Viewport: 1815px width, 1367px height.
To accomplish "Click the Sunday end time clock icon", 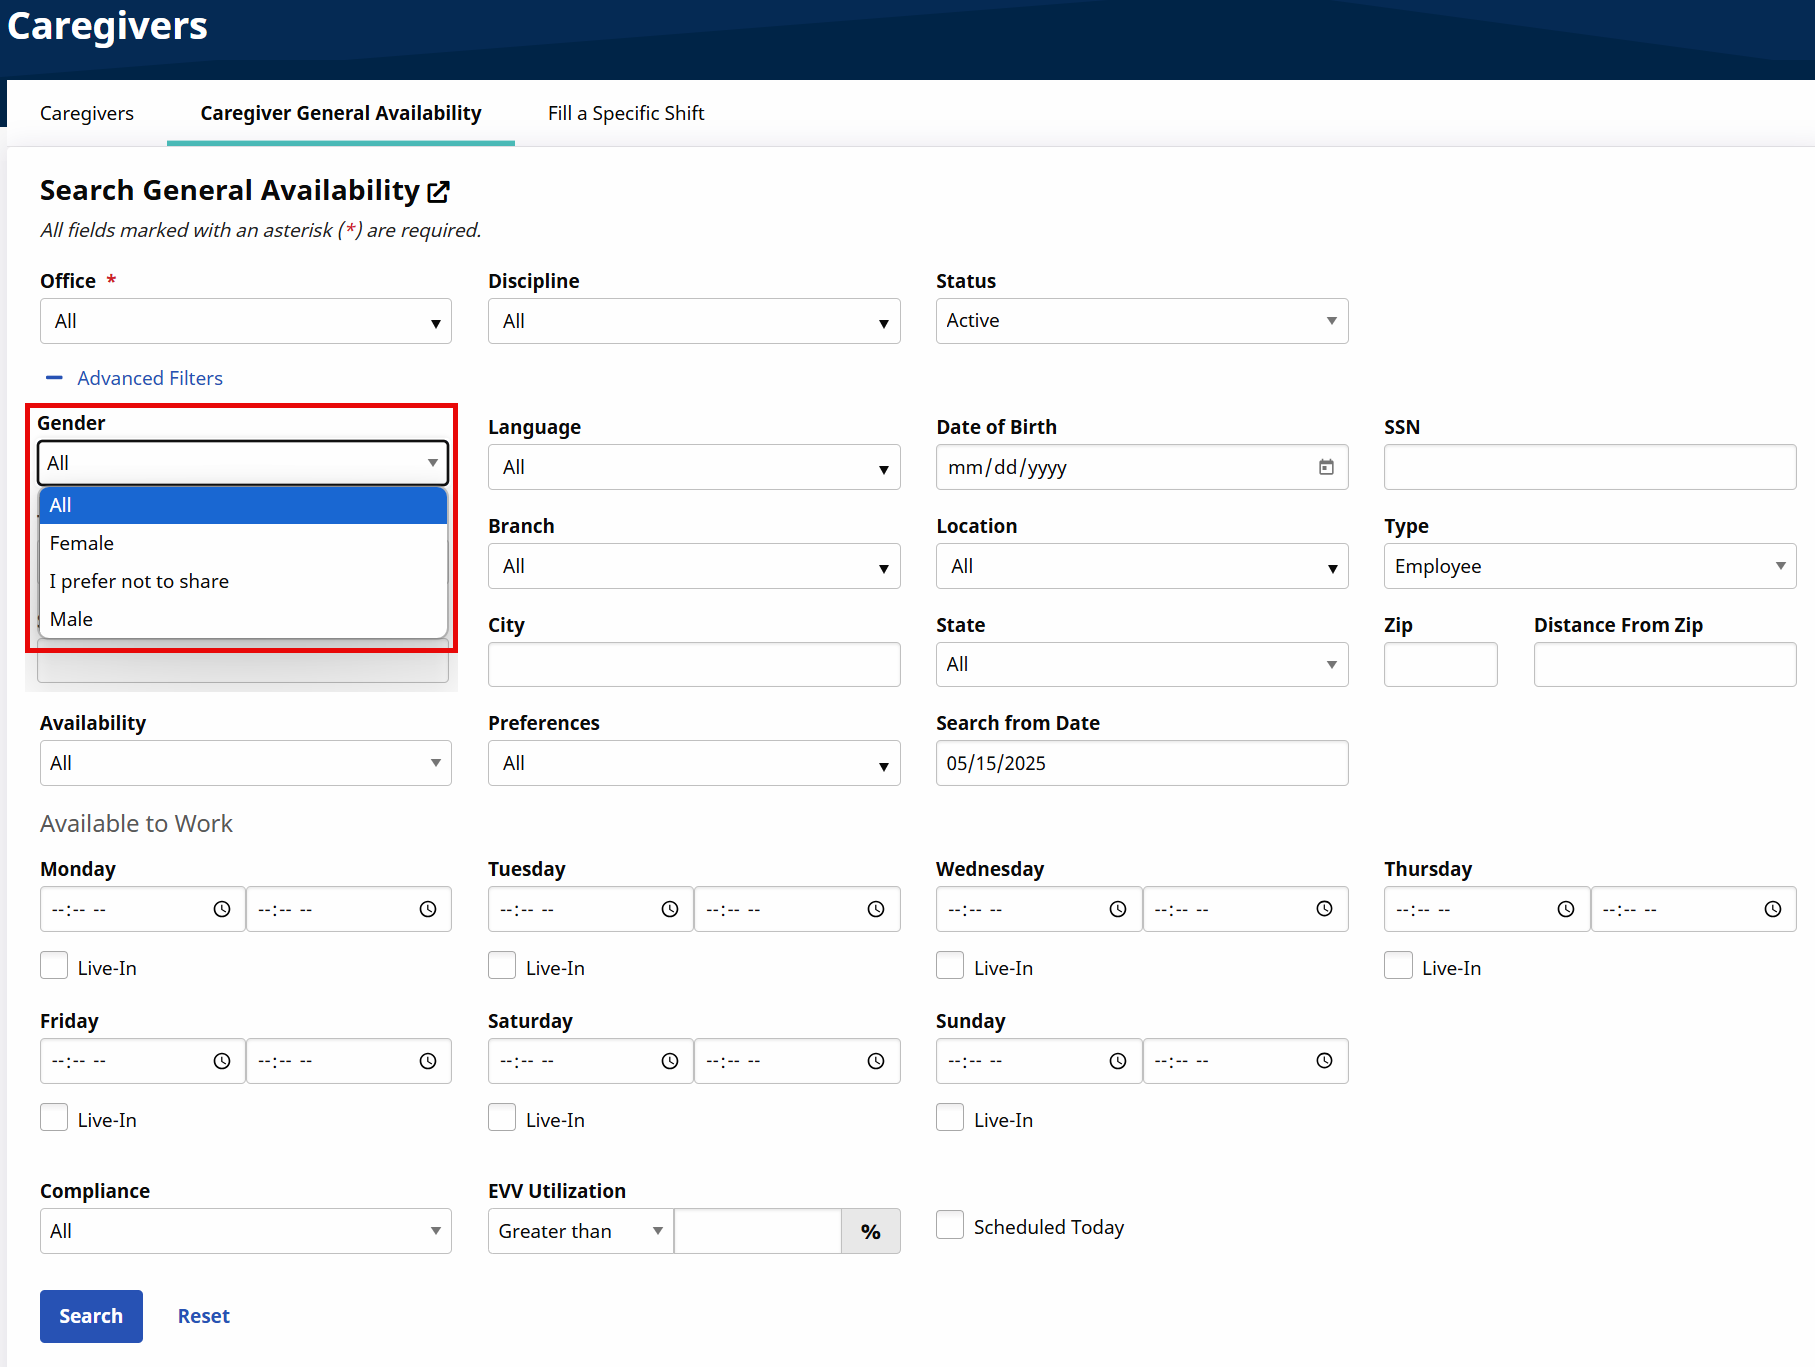I will point(1324,1061).
